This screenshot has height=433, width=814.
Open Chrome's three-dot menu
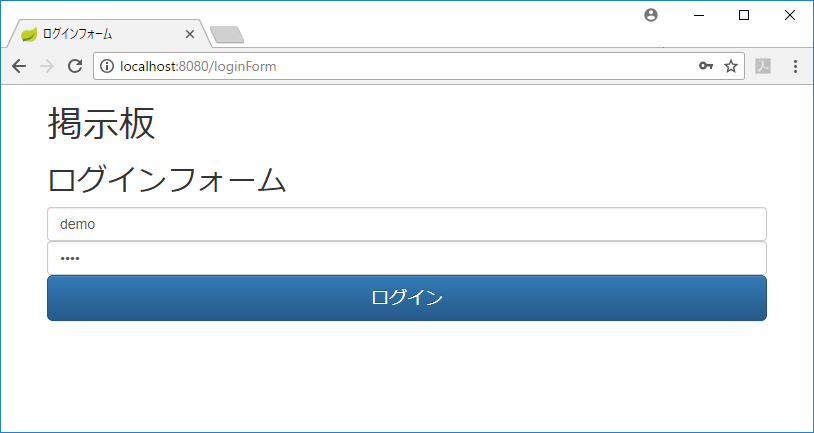click(795, 66)
